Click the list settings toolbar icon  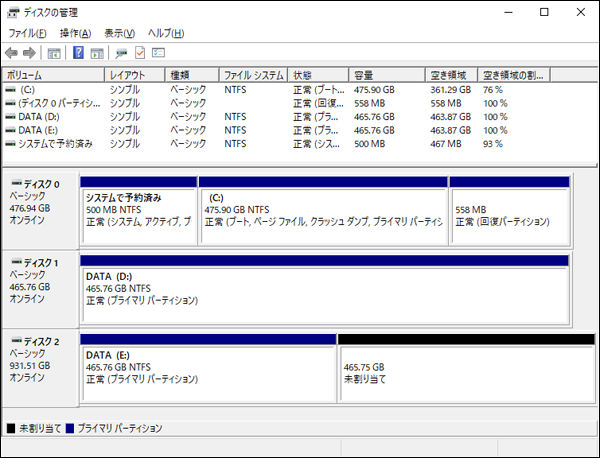tap(158, 52)
